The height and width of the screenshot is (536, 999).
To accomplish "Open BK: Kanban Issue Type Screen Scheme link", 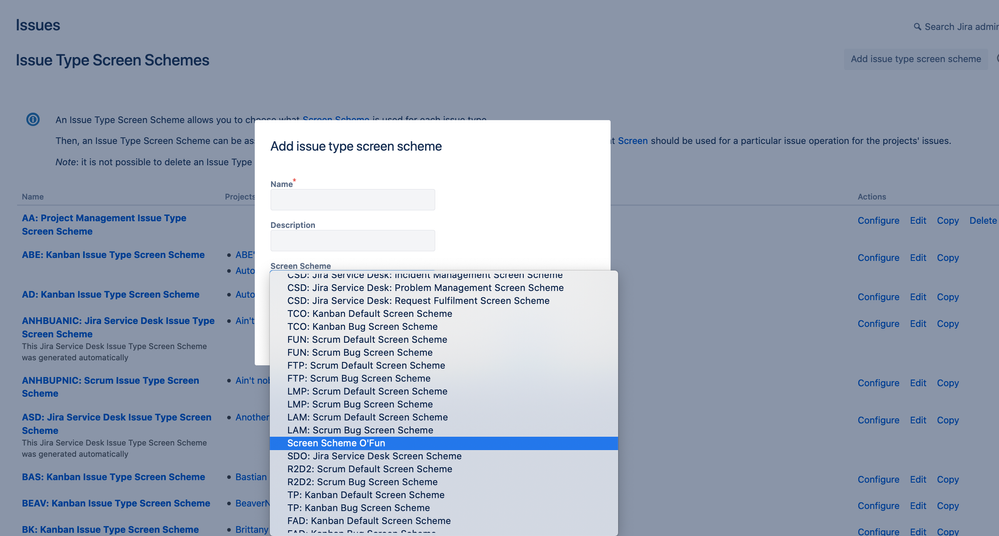I will [x=110, y=530].
